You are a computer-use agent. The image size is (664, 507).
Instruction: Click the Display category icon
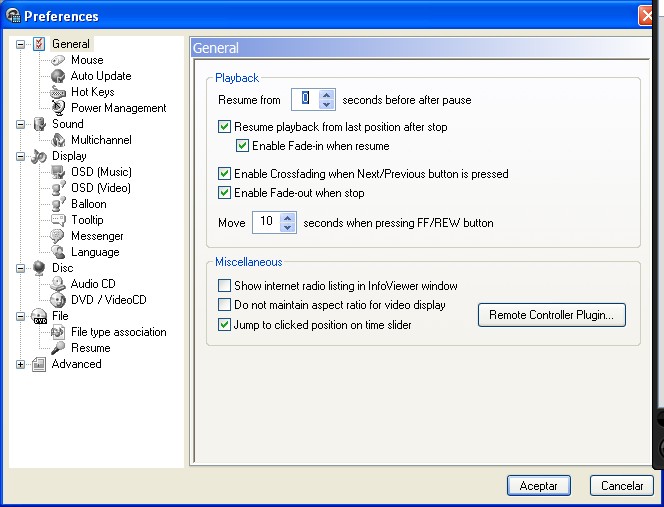39,156
